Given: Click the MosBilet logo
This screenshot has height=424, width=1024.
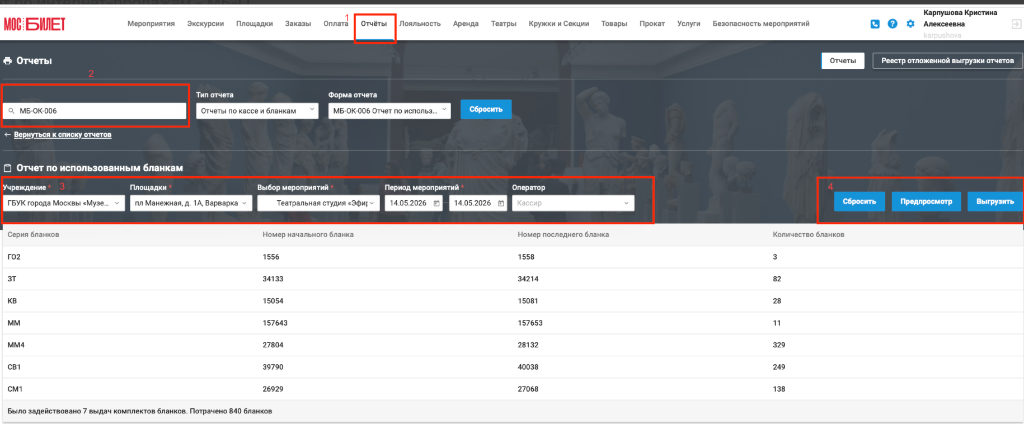Looking at the screenshot, I should coord(34,24).
